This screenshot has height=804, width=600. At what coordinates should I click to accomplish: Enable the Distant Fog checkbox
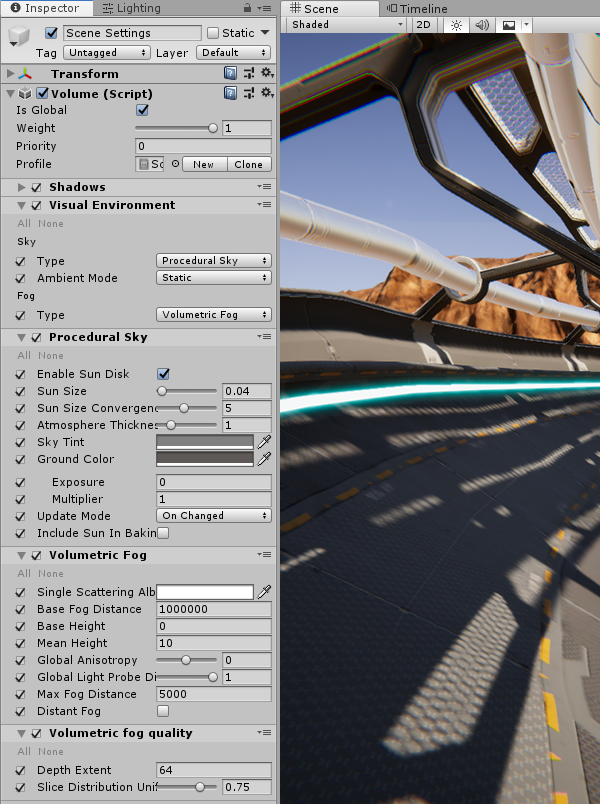pos(163,711)
